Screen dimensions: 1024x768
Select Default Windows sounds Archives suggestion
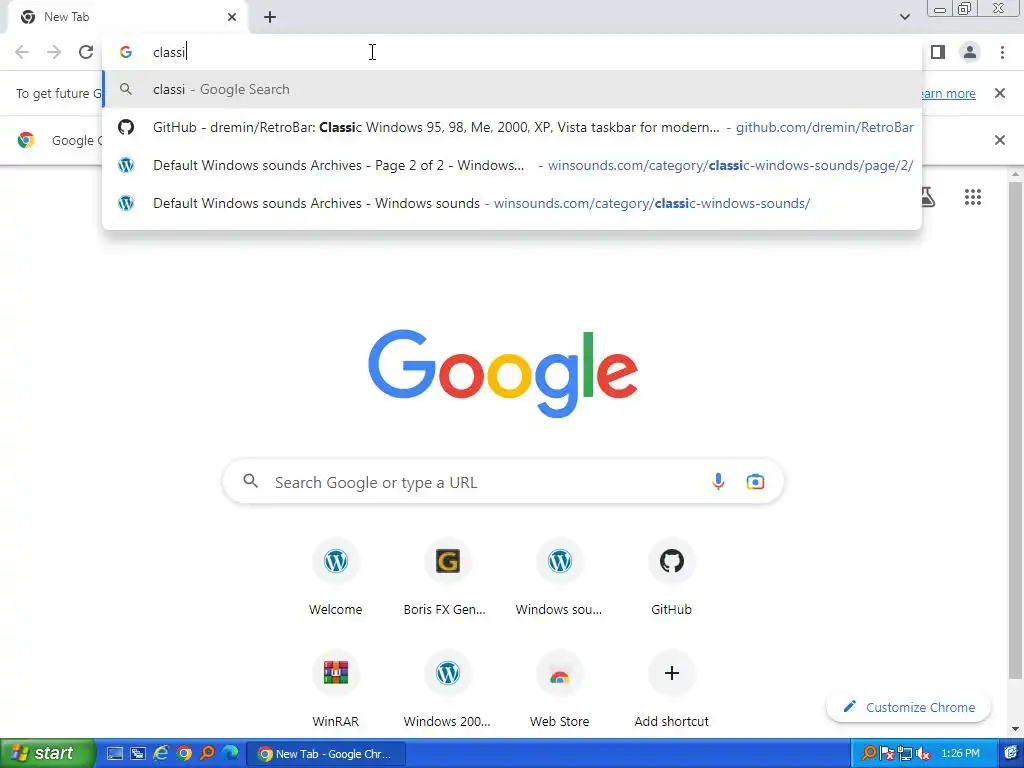(x=512, y=203)
